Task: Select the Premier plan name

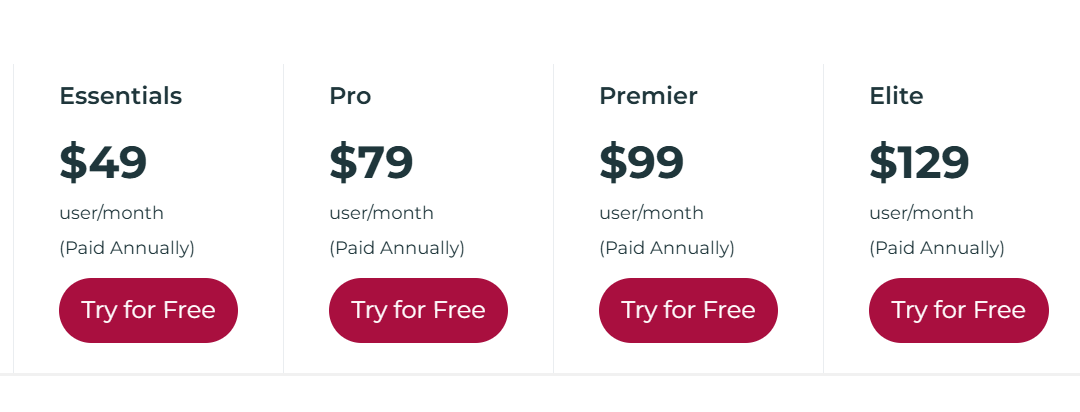Action: pos(648,96)
